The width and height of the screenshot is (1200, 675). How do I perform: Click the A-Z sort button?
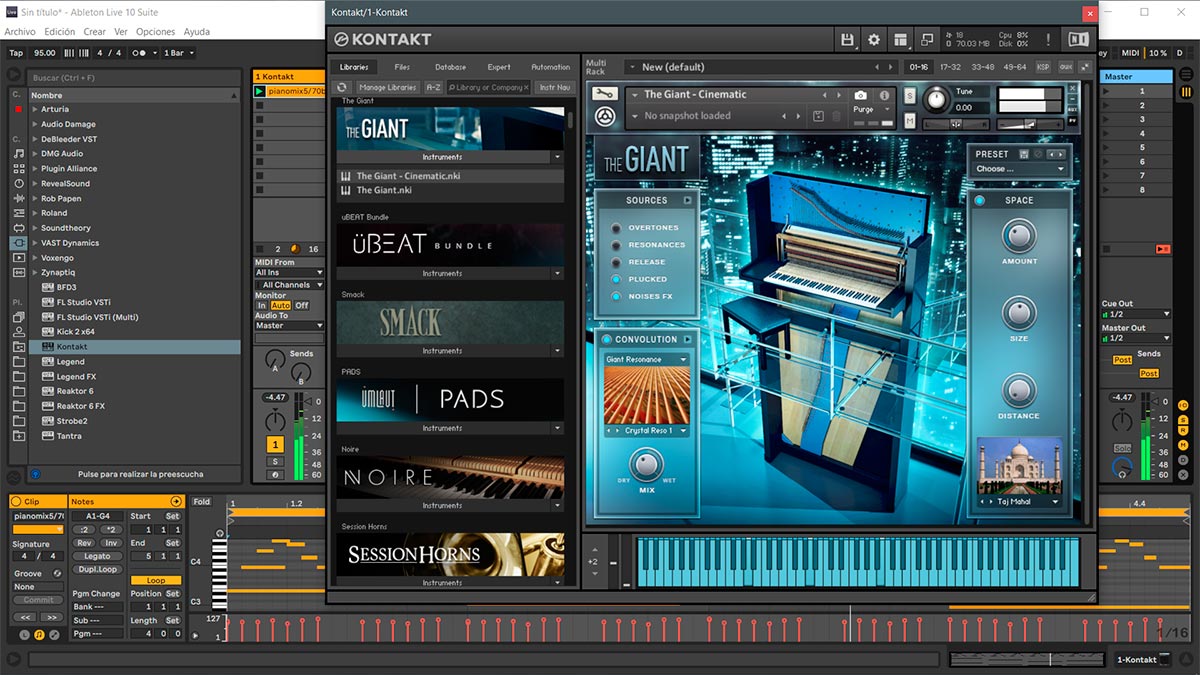tap(433, 88)
